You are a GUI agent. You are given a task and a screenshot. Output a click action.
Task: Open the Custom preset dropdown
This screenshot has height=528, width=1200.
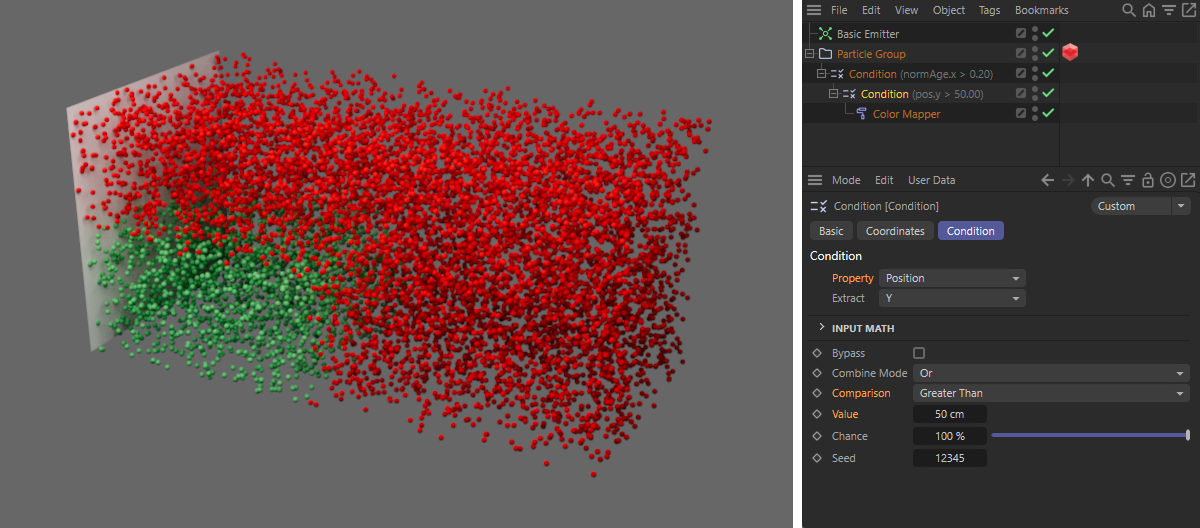pyautogui.click(x=1130, y=206)
